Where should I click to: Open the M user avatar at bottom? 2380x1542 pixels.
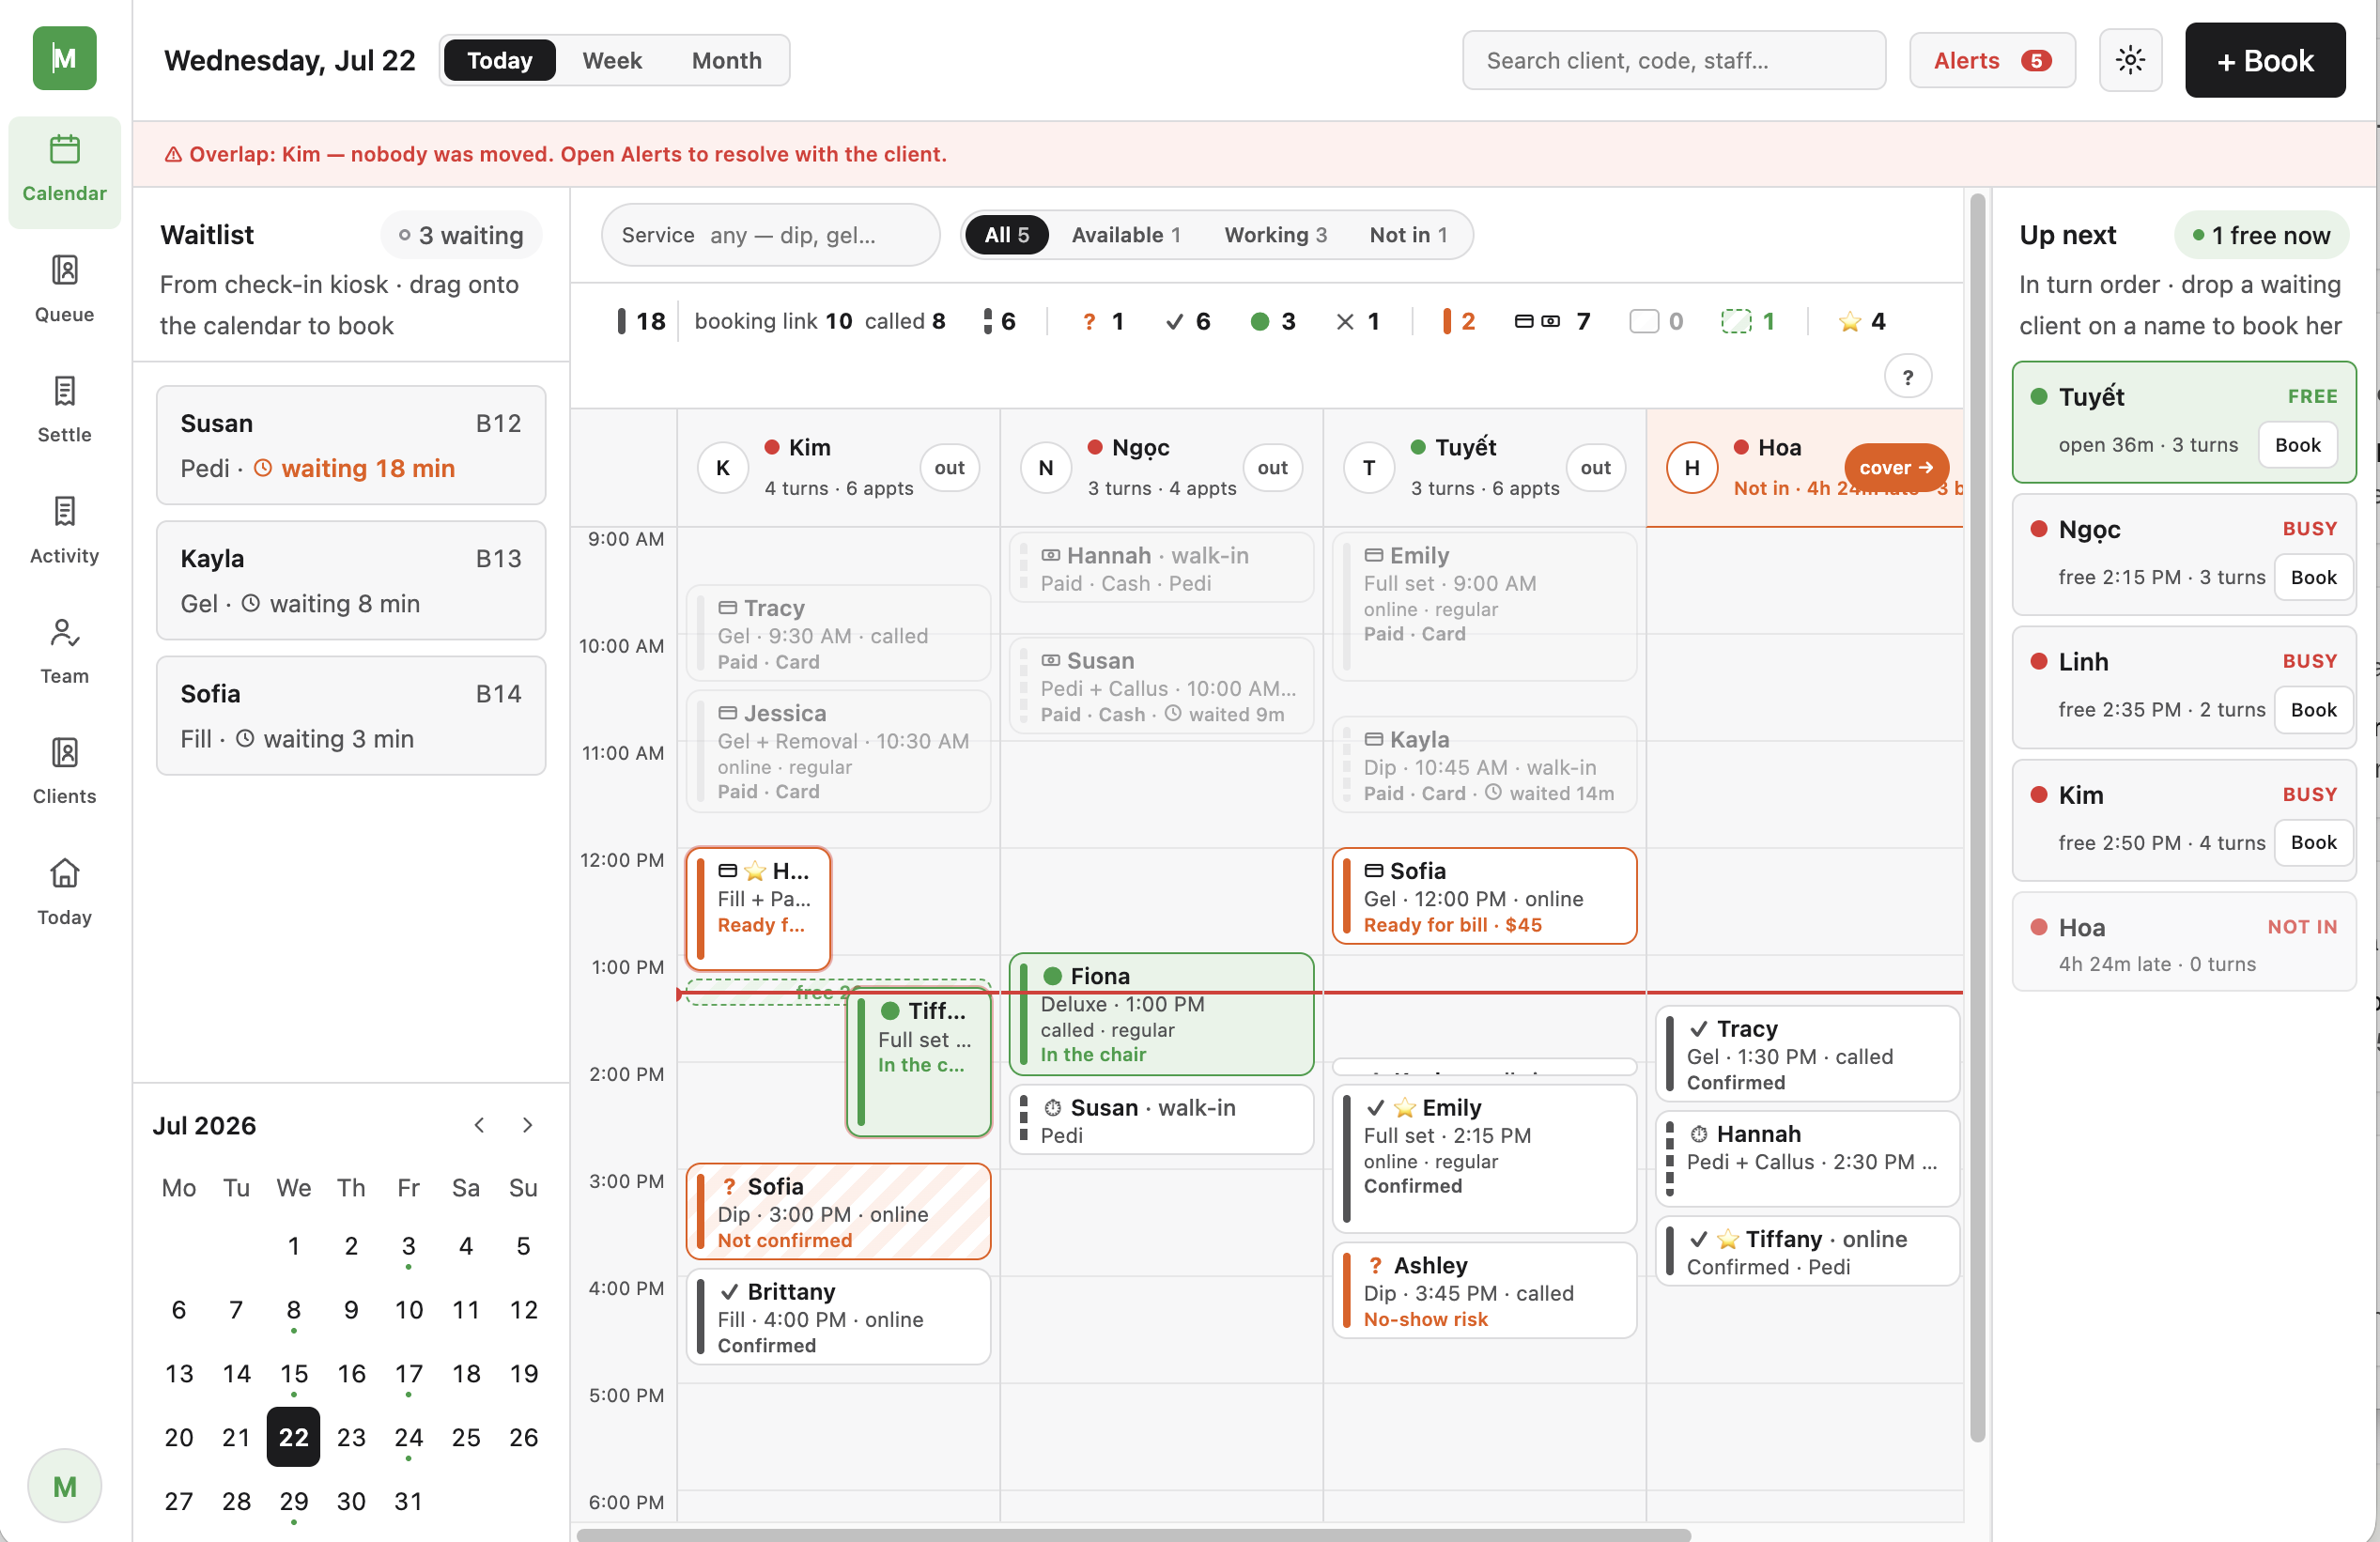(x=64, y=1485)
